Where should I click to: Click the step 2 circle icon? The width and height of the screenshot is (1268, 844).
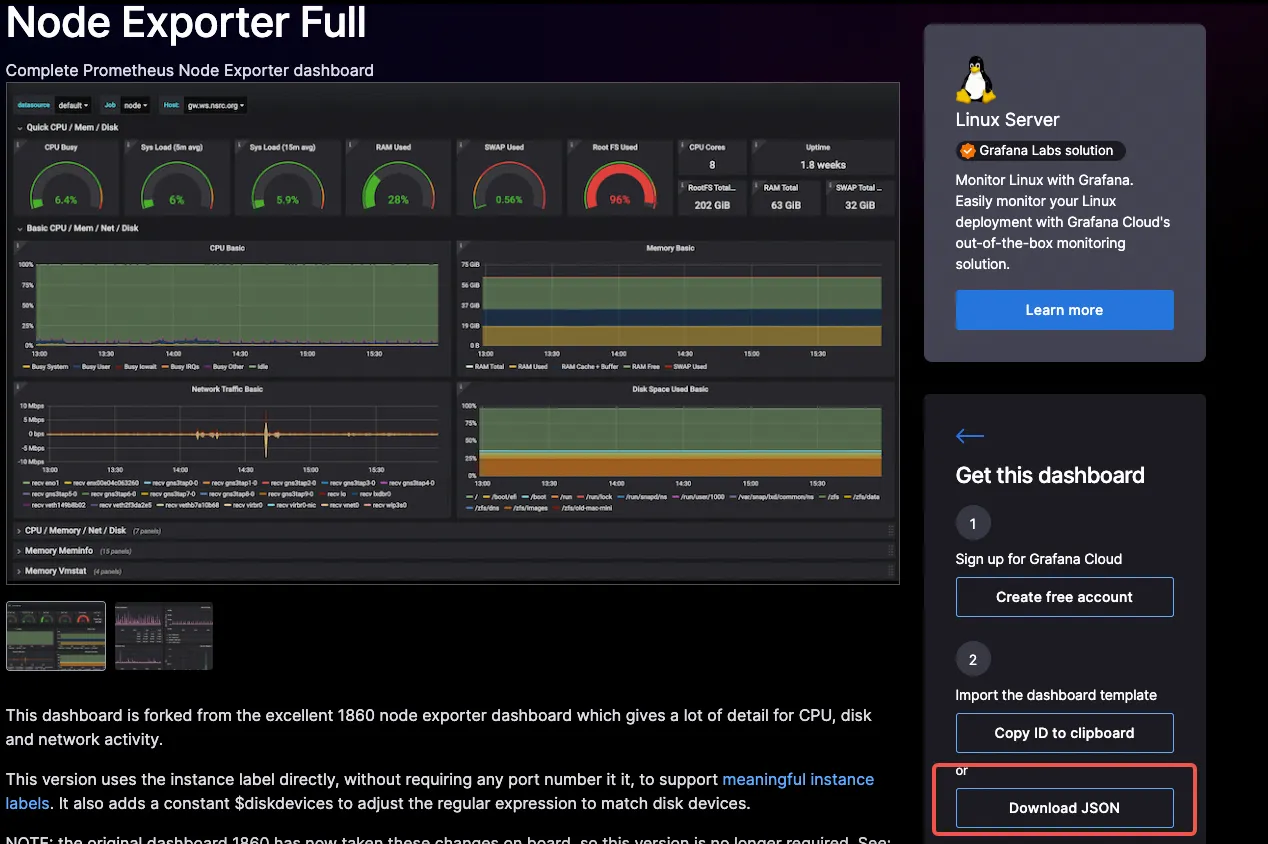point(972,659)
